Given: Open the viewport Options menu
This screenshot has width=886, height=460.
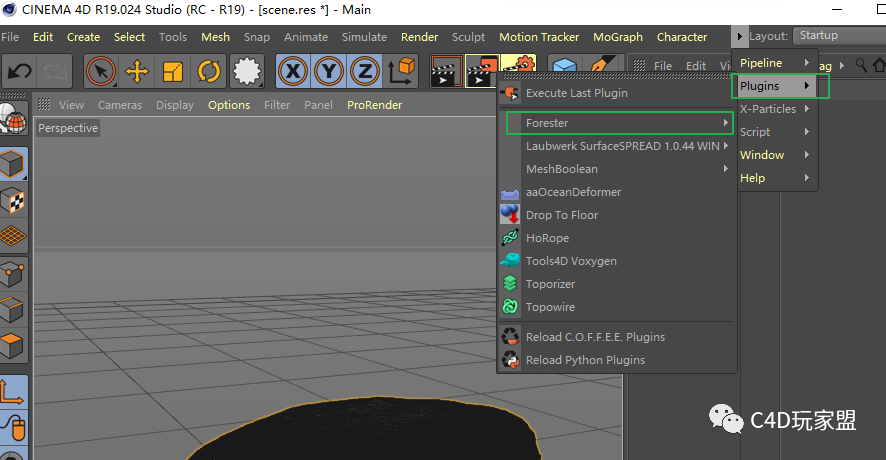Looking at the screenshot, I should point(229,105).
